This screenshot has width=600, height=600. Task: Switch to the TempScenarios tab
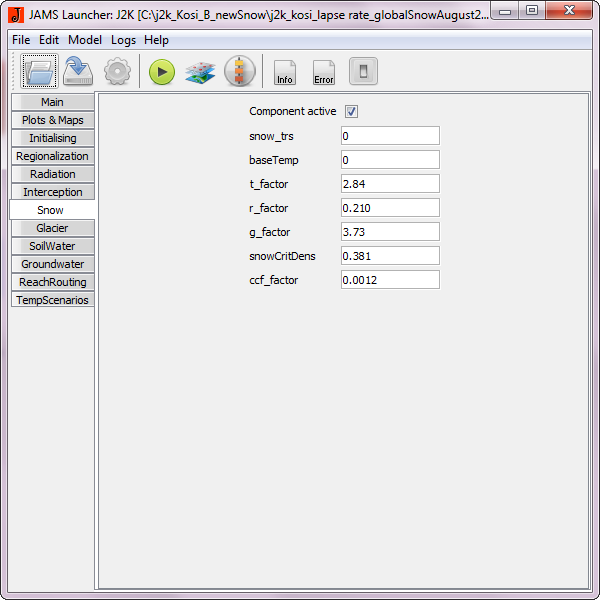52,300
